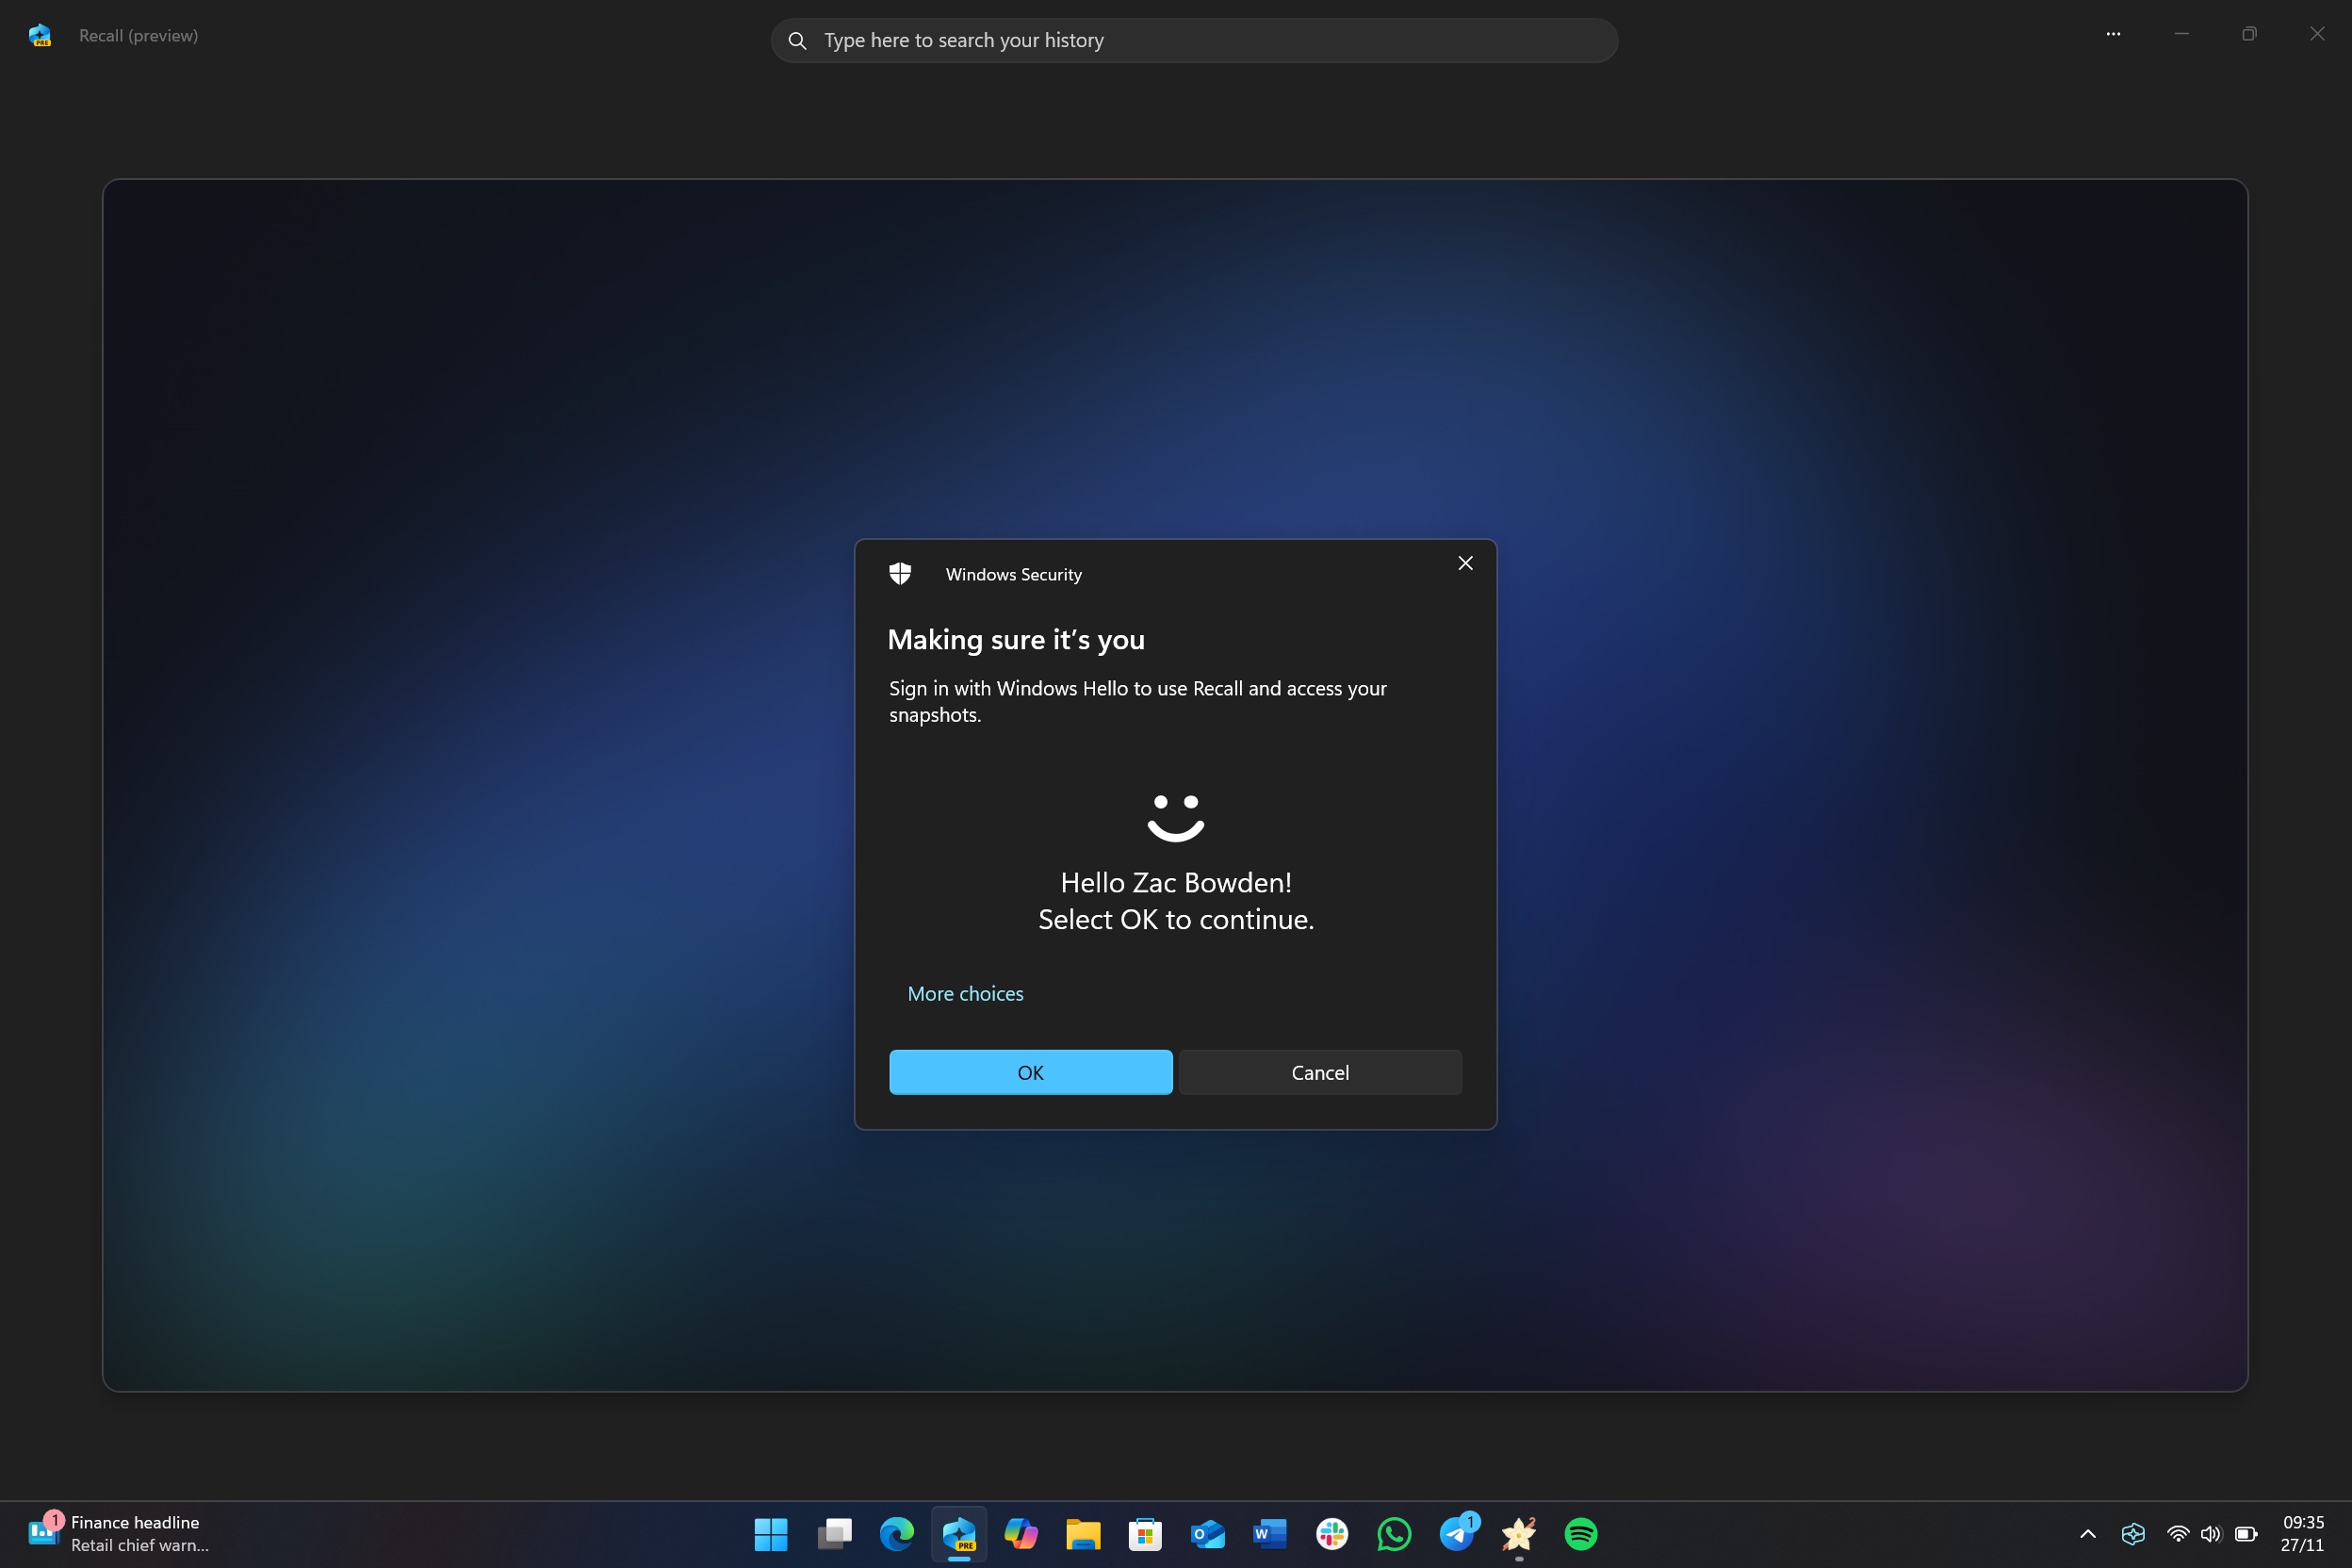Close the Windows Security dialog
The width and height of the screenshot is (2352, 1568).
pos(1465,563)
